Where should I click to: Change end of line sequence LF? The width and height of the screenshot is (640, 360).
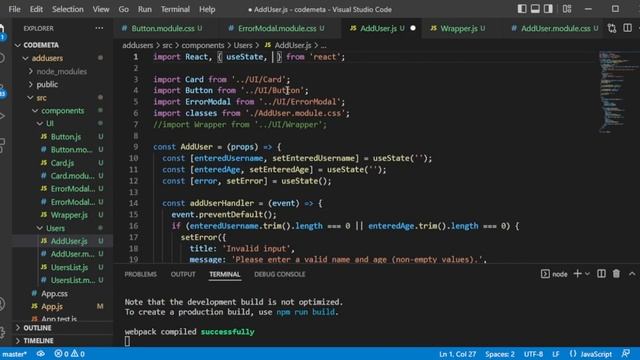pos(556,354)
